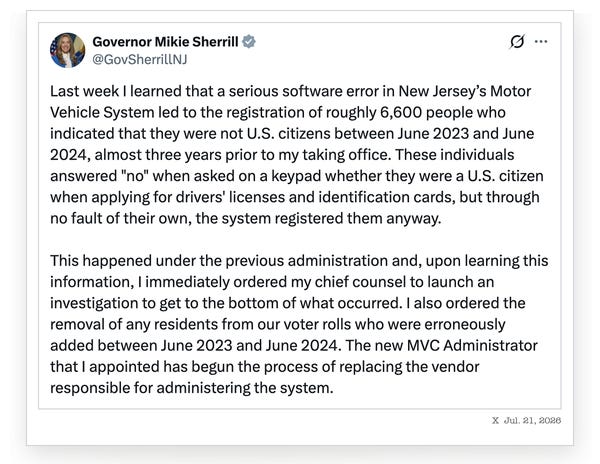Open the three-dot more options menu
This screenshot has width=600, height=464.
point(541,41)
